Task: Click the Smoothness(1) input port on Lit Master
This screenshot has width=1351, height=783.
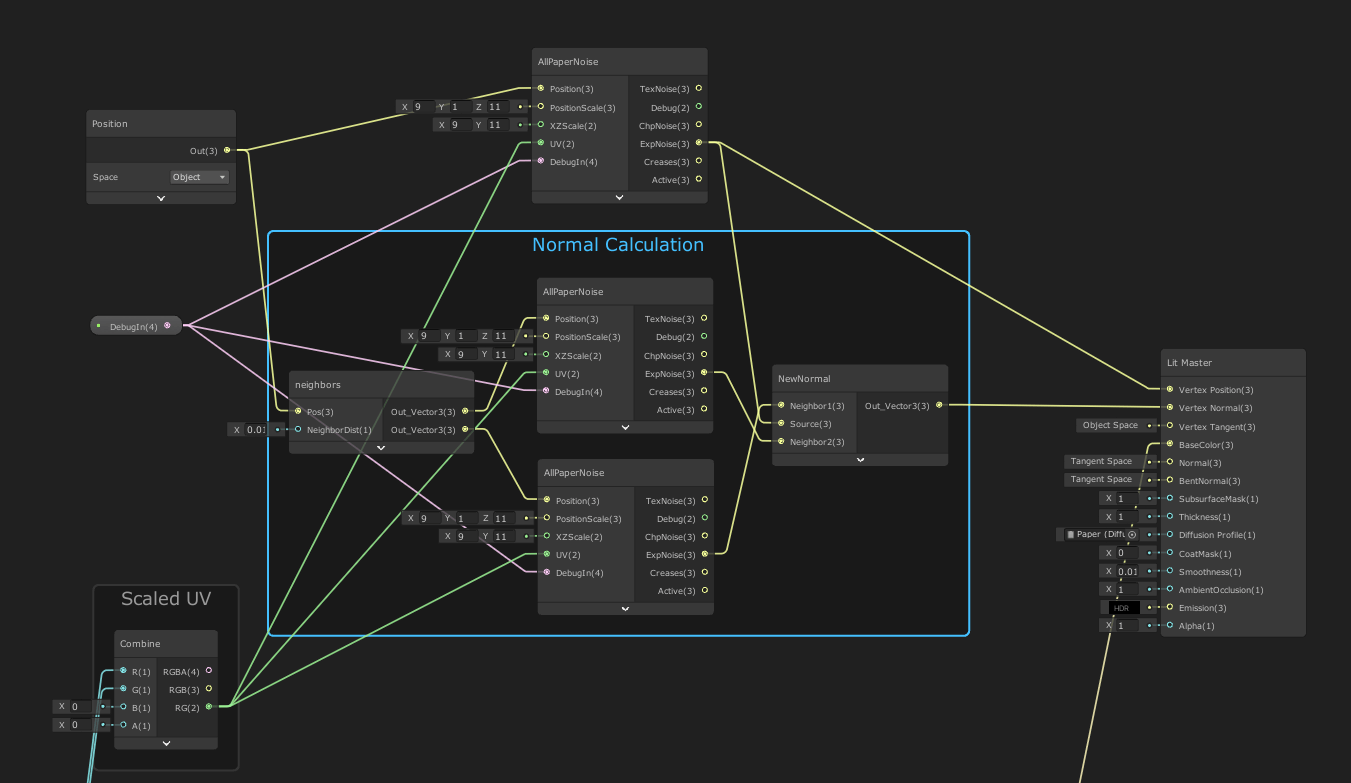Action: (1167, 571)
